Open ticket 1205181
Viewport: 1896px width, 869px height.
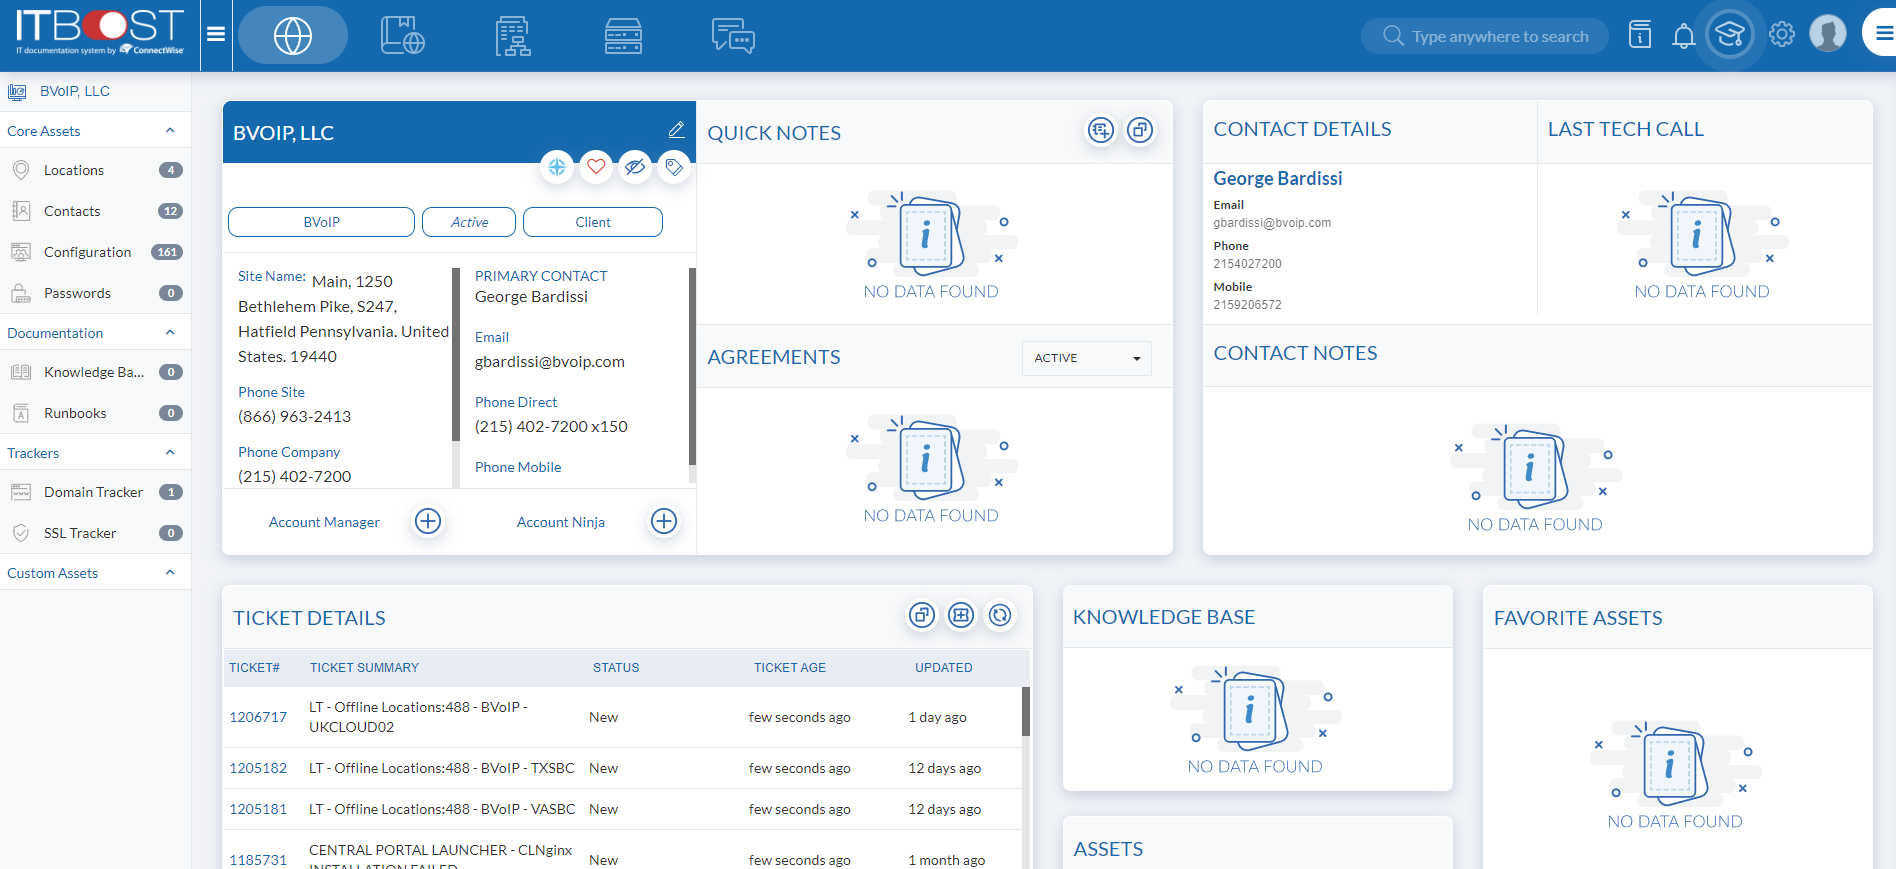pos(258,809)
